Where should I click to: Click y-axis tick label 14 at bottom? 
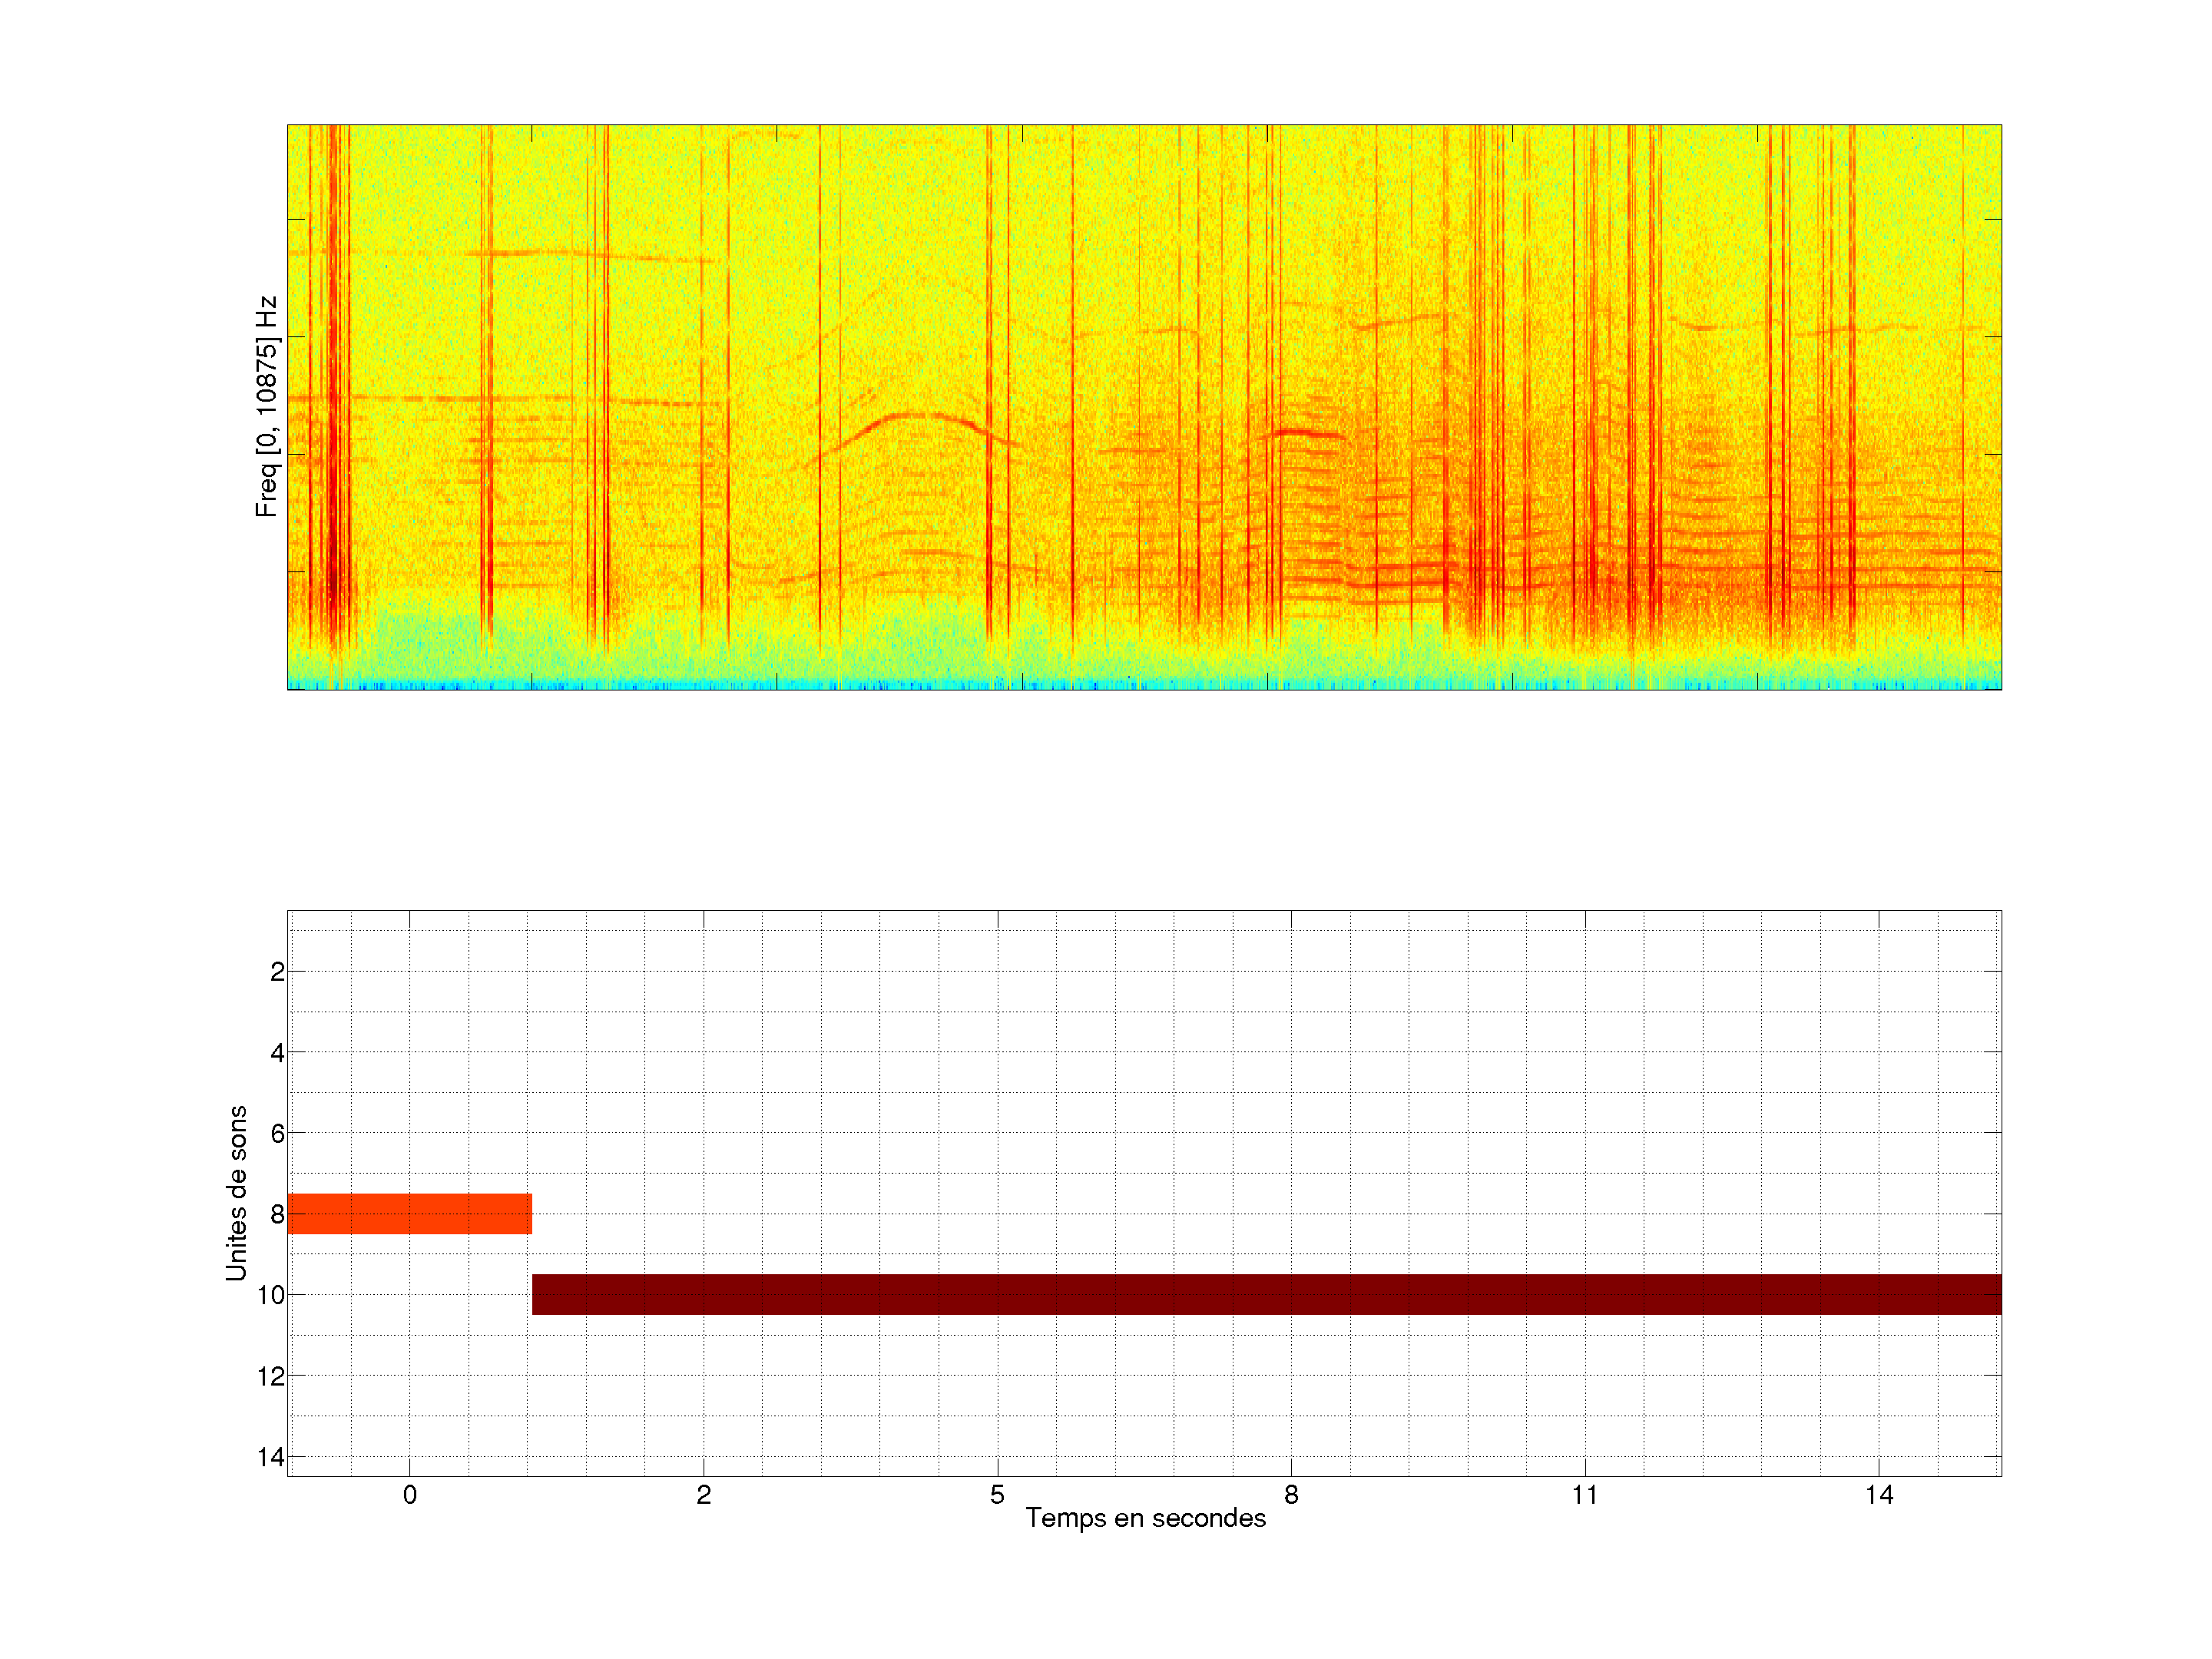click(x=271, y=1457)
